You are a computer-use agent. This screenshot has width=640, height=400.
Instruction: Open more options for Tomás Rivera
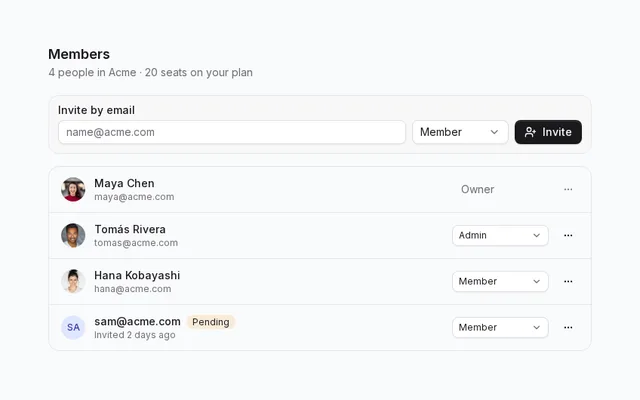coord(568,236)
